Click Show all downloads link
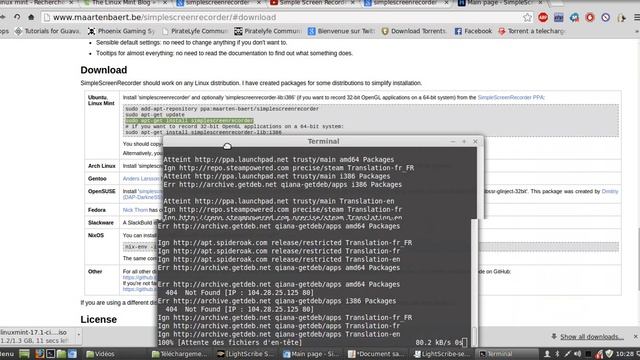Viewport: 640px width, 360px height. [591, 337]
